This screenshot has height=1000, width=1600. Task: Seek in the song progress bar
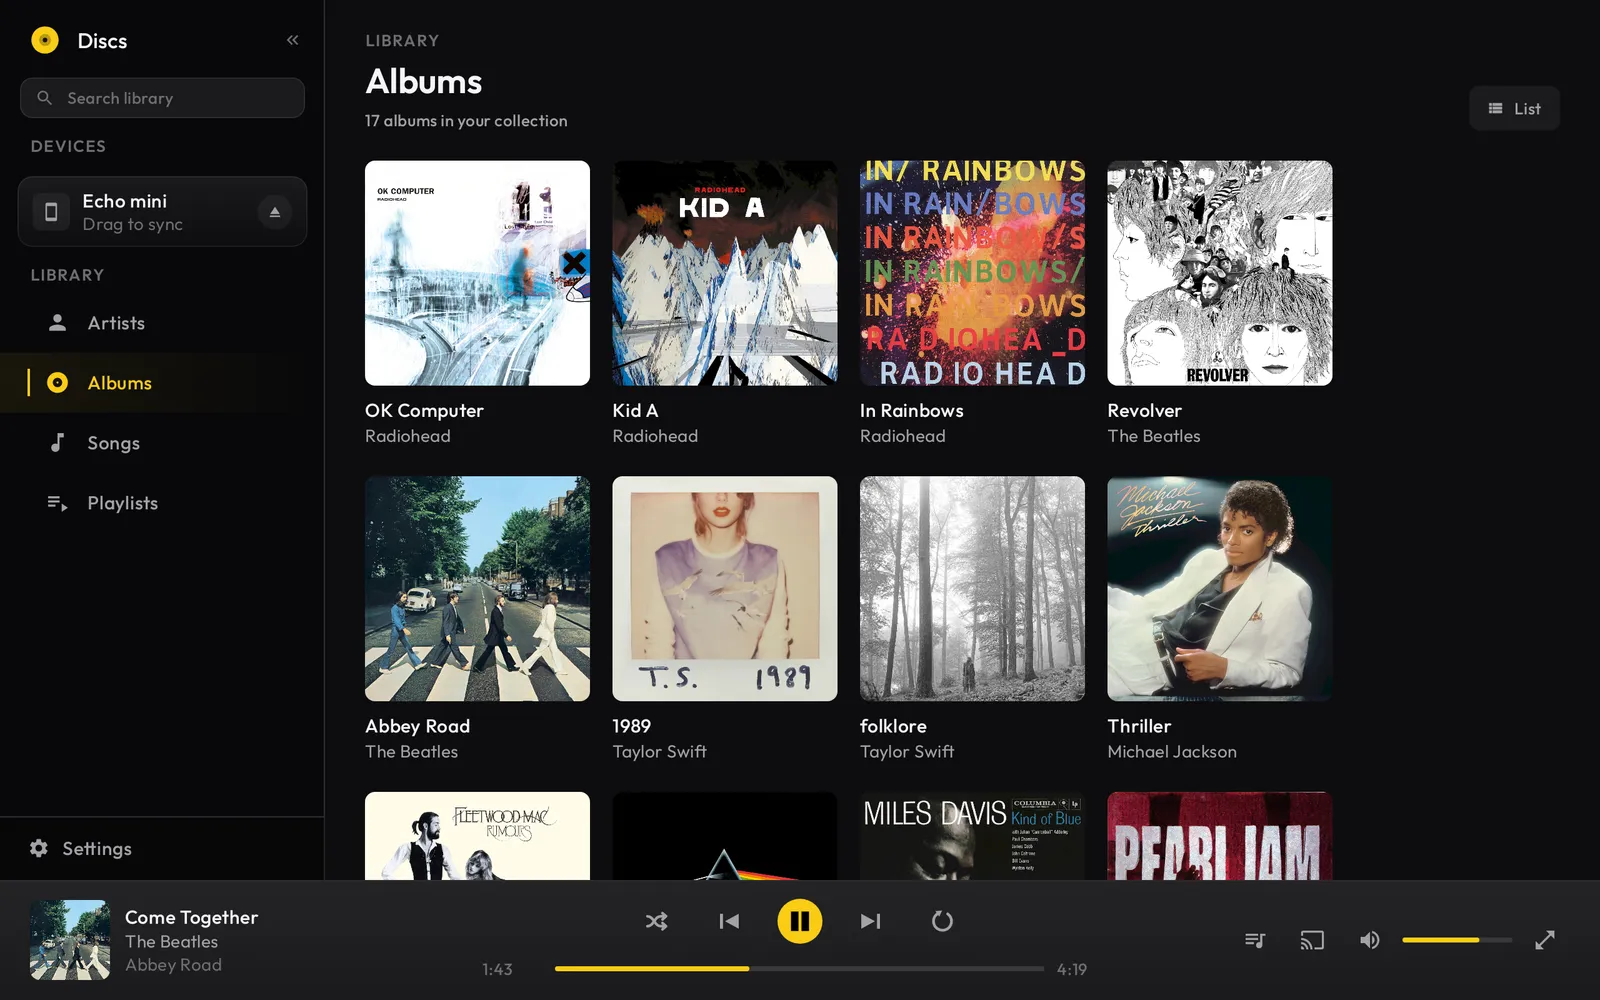pyautogui.click(x=798, y=969)
